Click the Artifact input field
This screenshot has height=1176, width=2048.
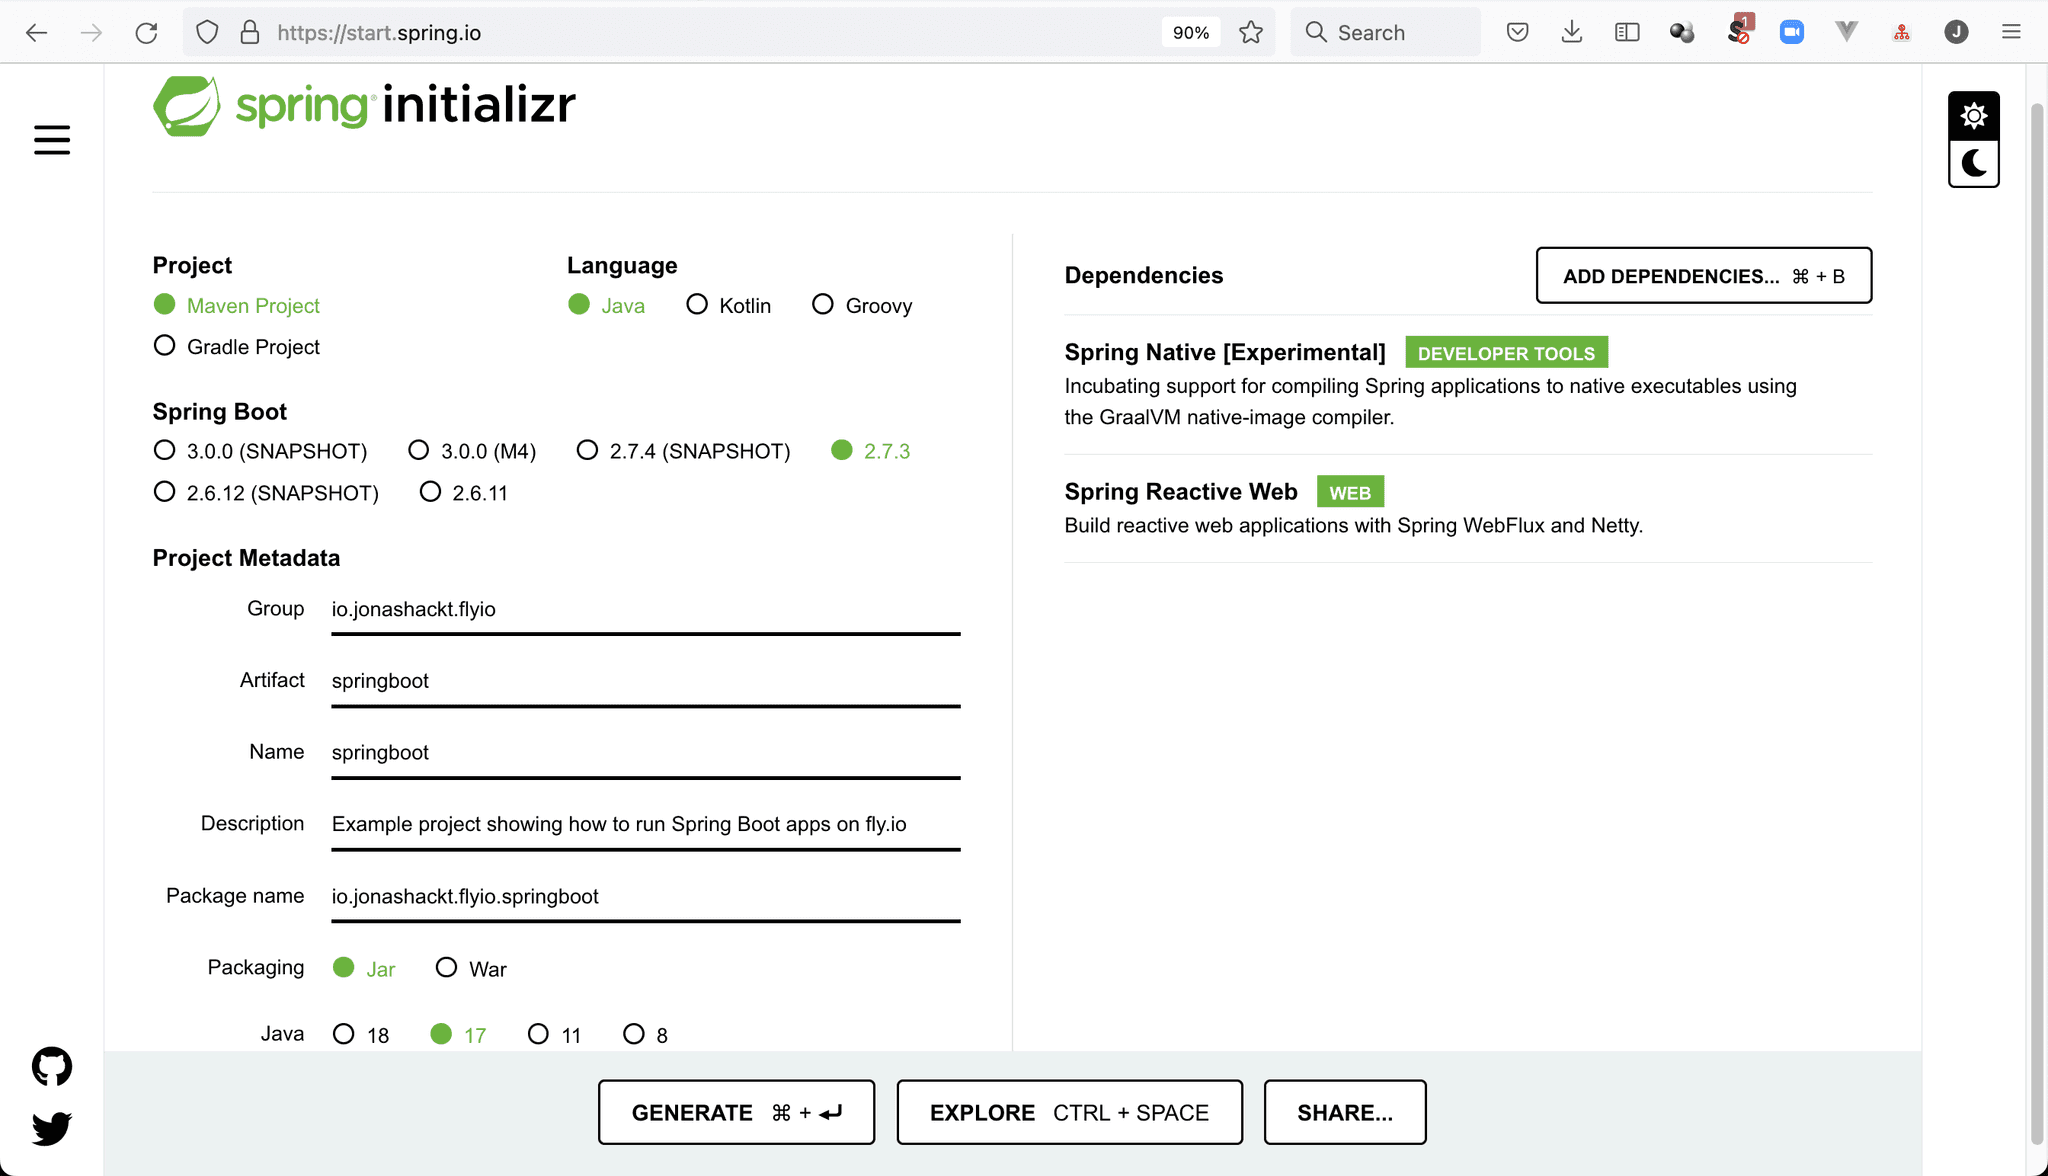[645, 681]
